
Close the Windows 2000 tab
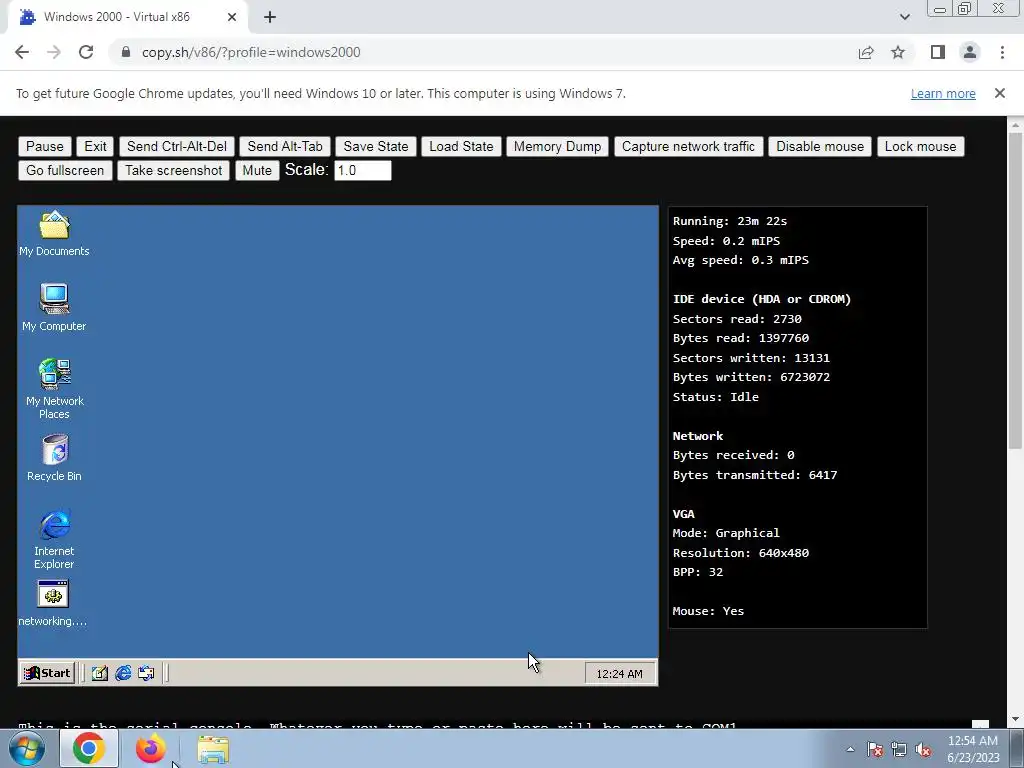point(232,17)
